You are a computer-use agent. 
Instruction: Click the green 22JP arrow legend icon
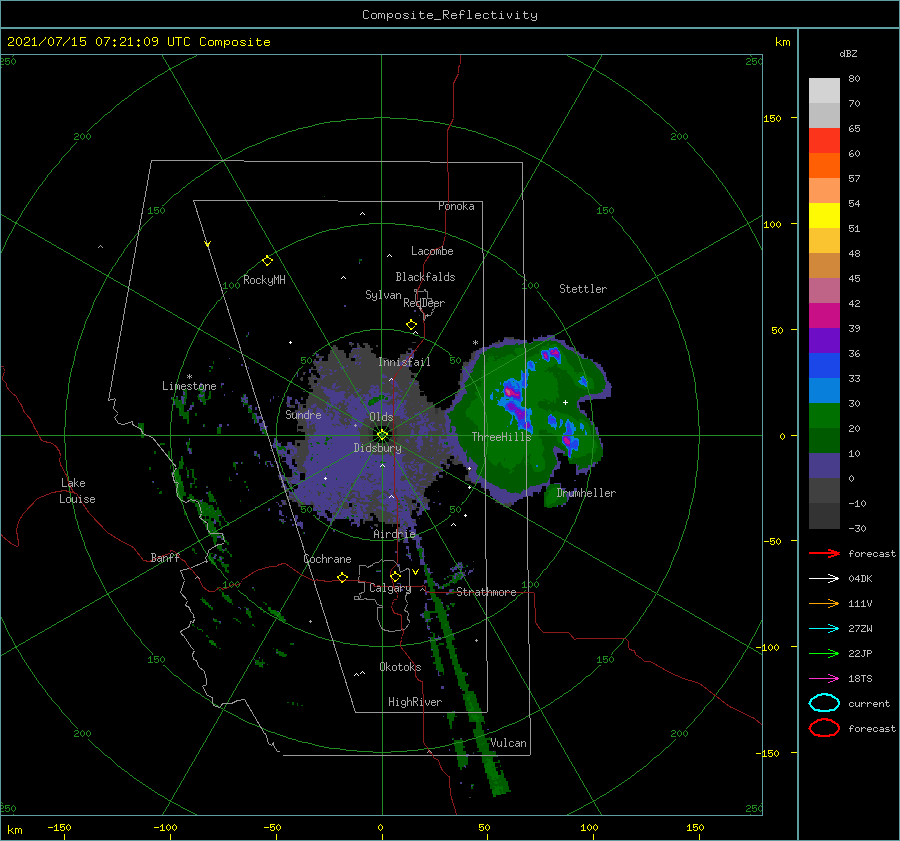(824, 653)
